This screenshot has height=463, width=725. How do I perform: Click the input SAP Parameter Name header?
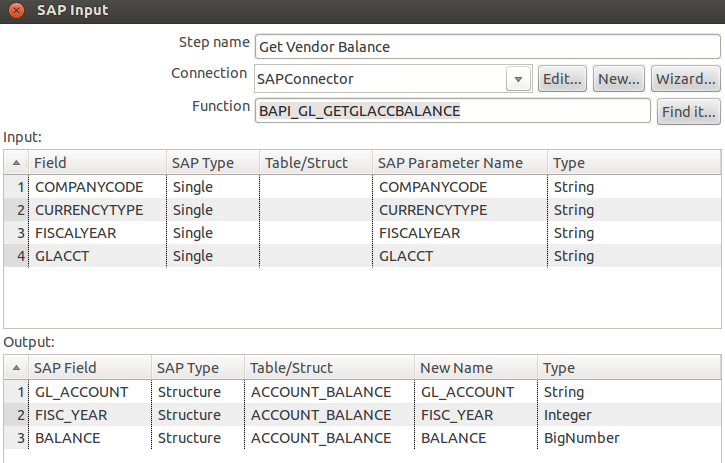pos(459,163)
